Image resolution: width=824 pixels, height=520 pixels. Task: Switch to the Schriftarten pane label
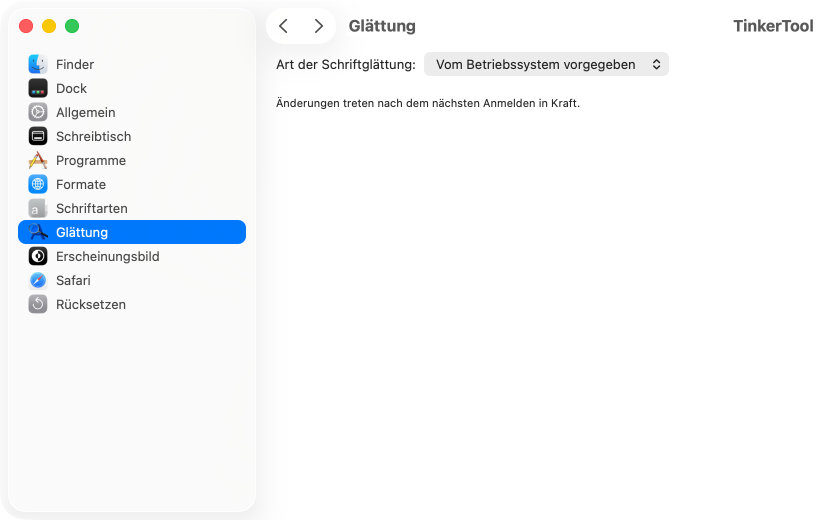[92, 208]
